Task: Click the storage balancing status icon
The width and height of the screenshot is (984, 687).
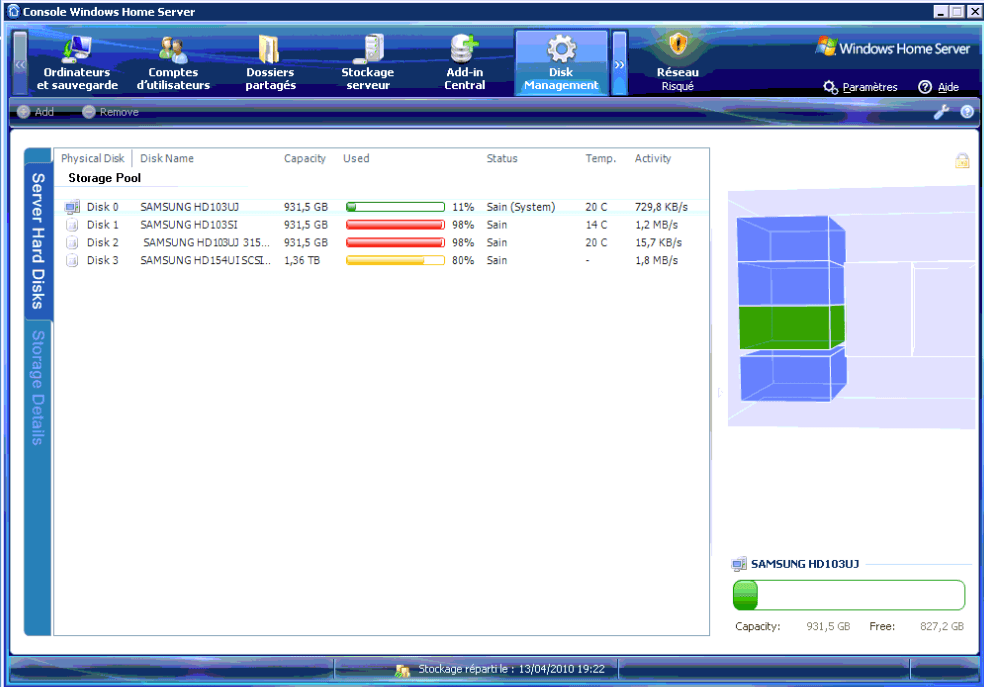Action: pyautogui.click(x=402, y=670)
